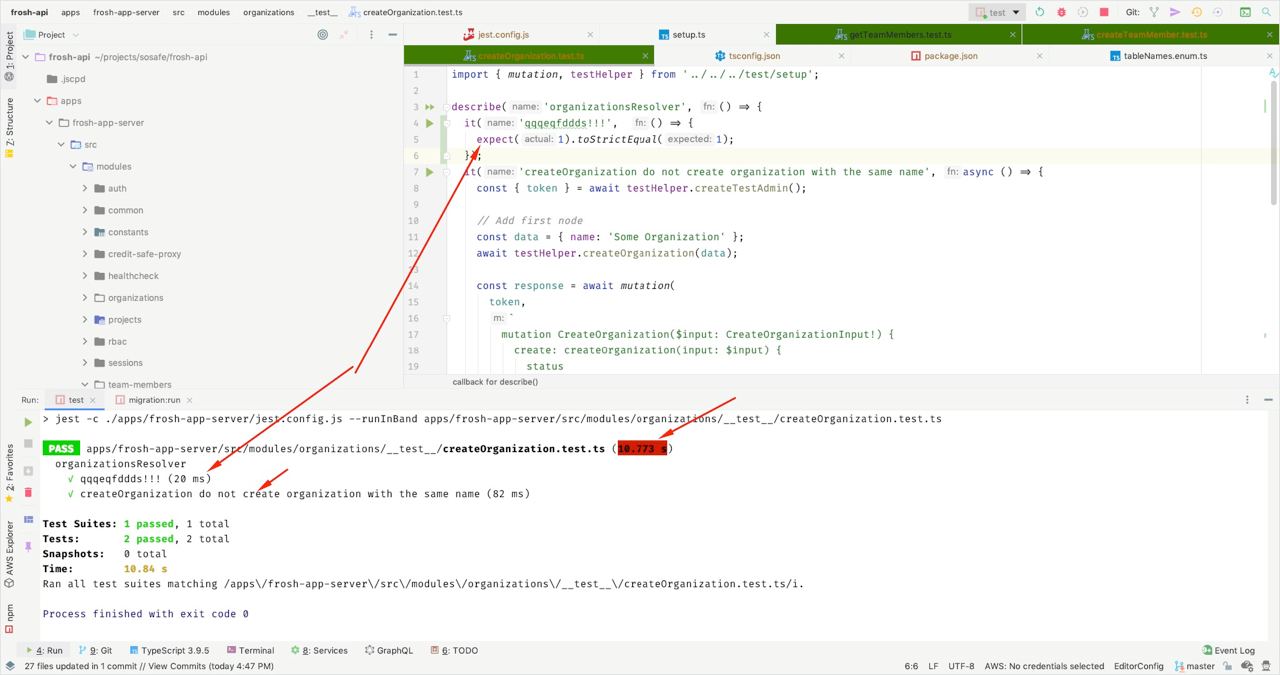Image resolution: width=1280 pixels, height=675 pixels.
Task: Toggle the npm side panel
Action: (9, 618)
